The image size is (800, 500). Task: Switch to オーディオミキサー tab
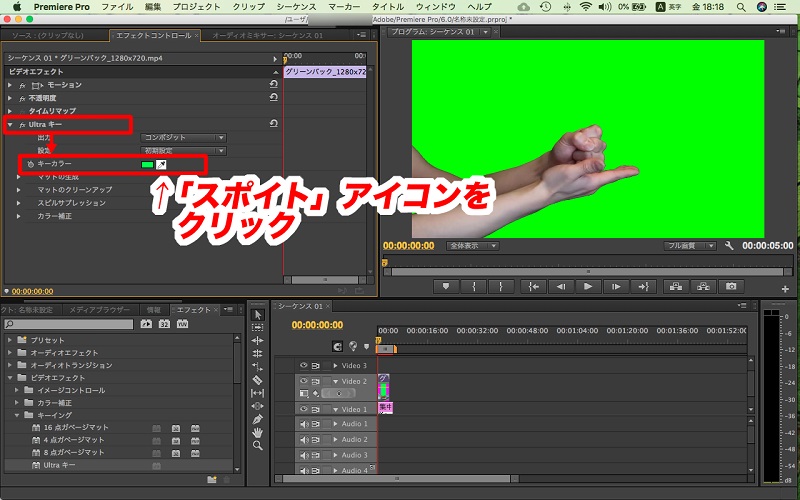click(267, 35)
